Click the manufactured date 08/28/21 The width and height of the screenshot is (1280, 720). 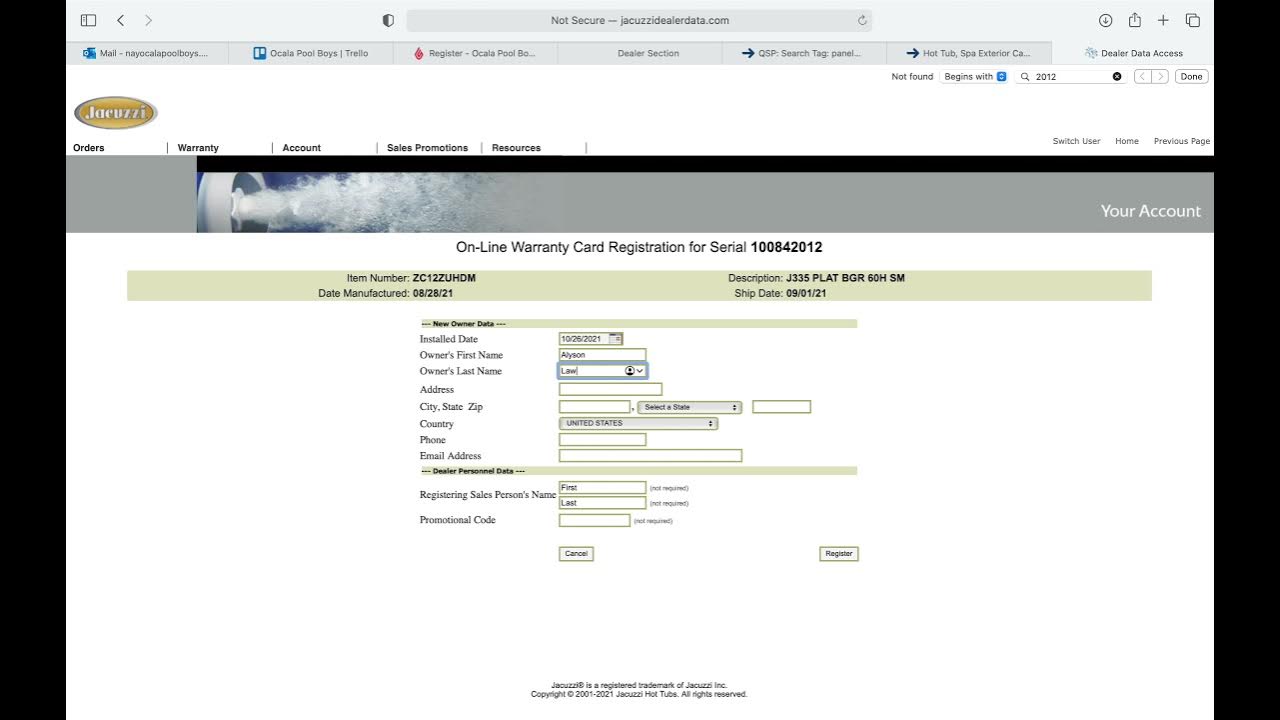433,294
